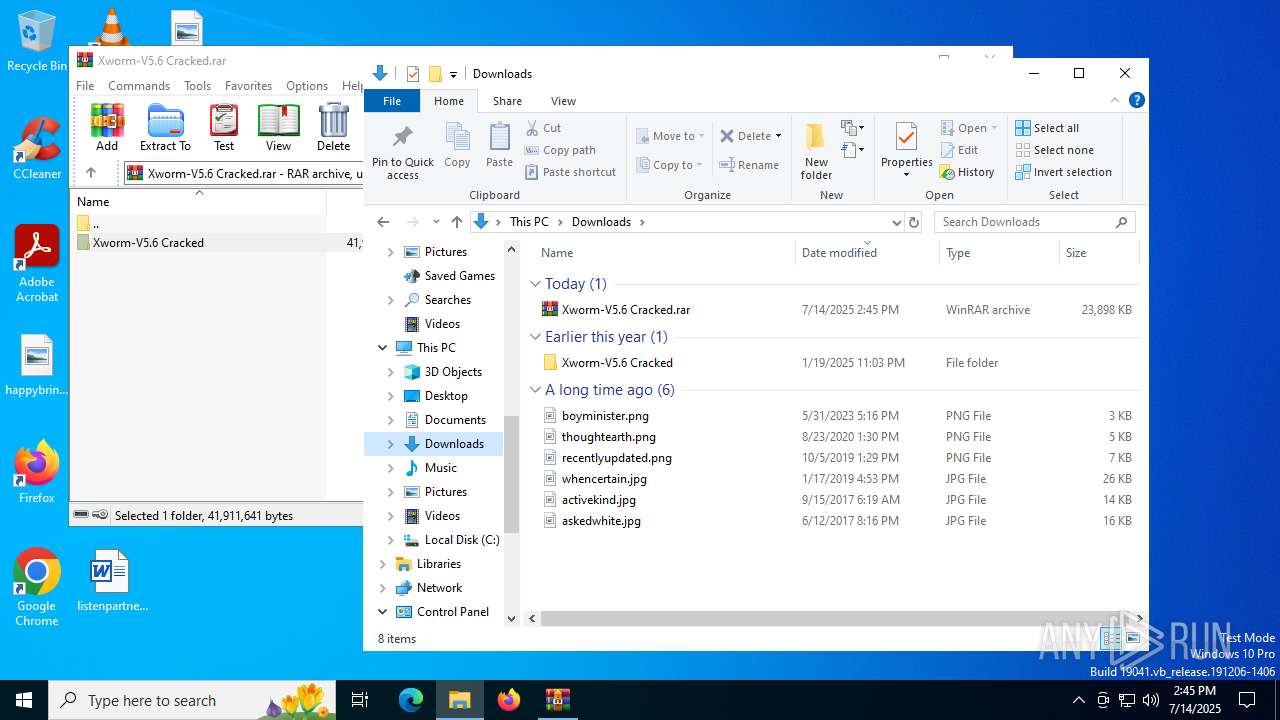Switch to Large icons view layout
The width and height of the screenshot is (1280, 720).
click(1133, 638)
